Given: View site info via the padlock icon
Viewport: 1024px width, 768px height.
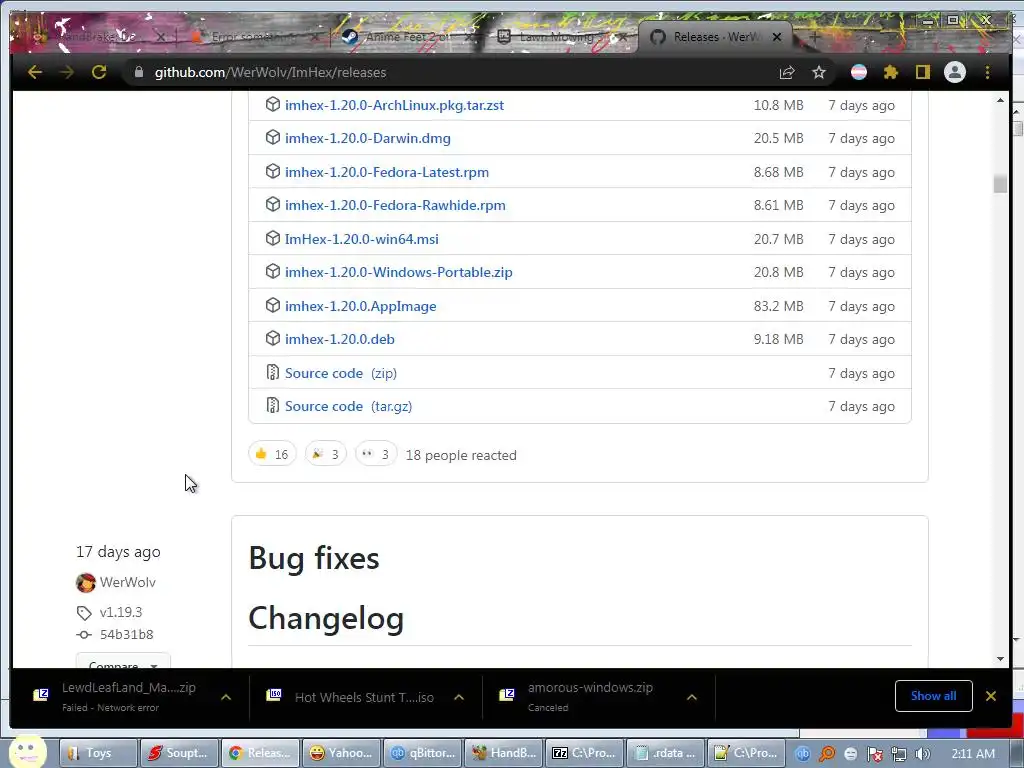Looking at the screenshot, I should tap(138, 72).
